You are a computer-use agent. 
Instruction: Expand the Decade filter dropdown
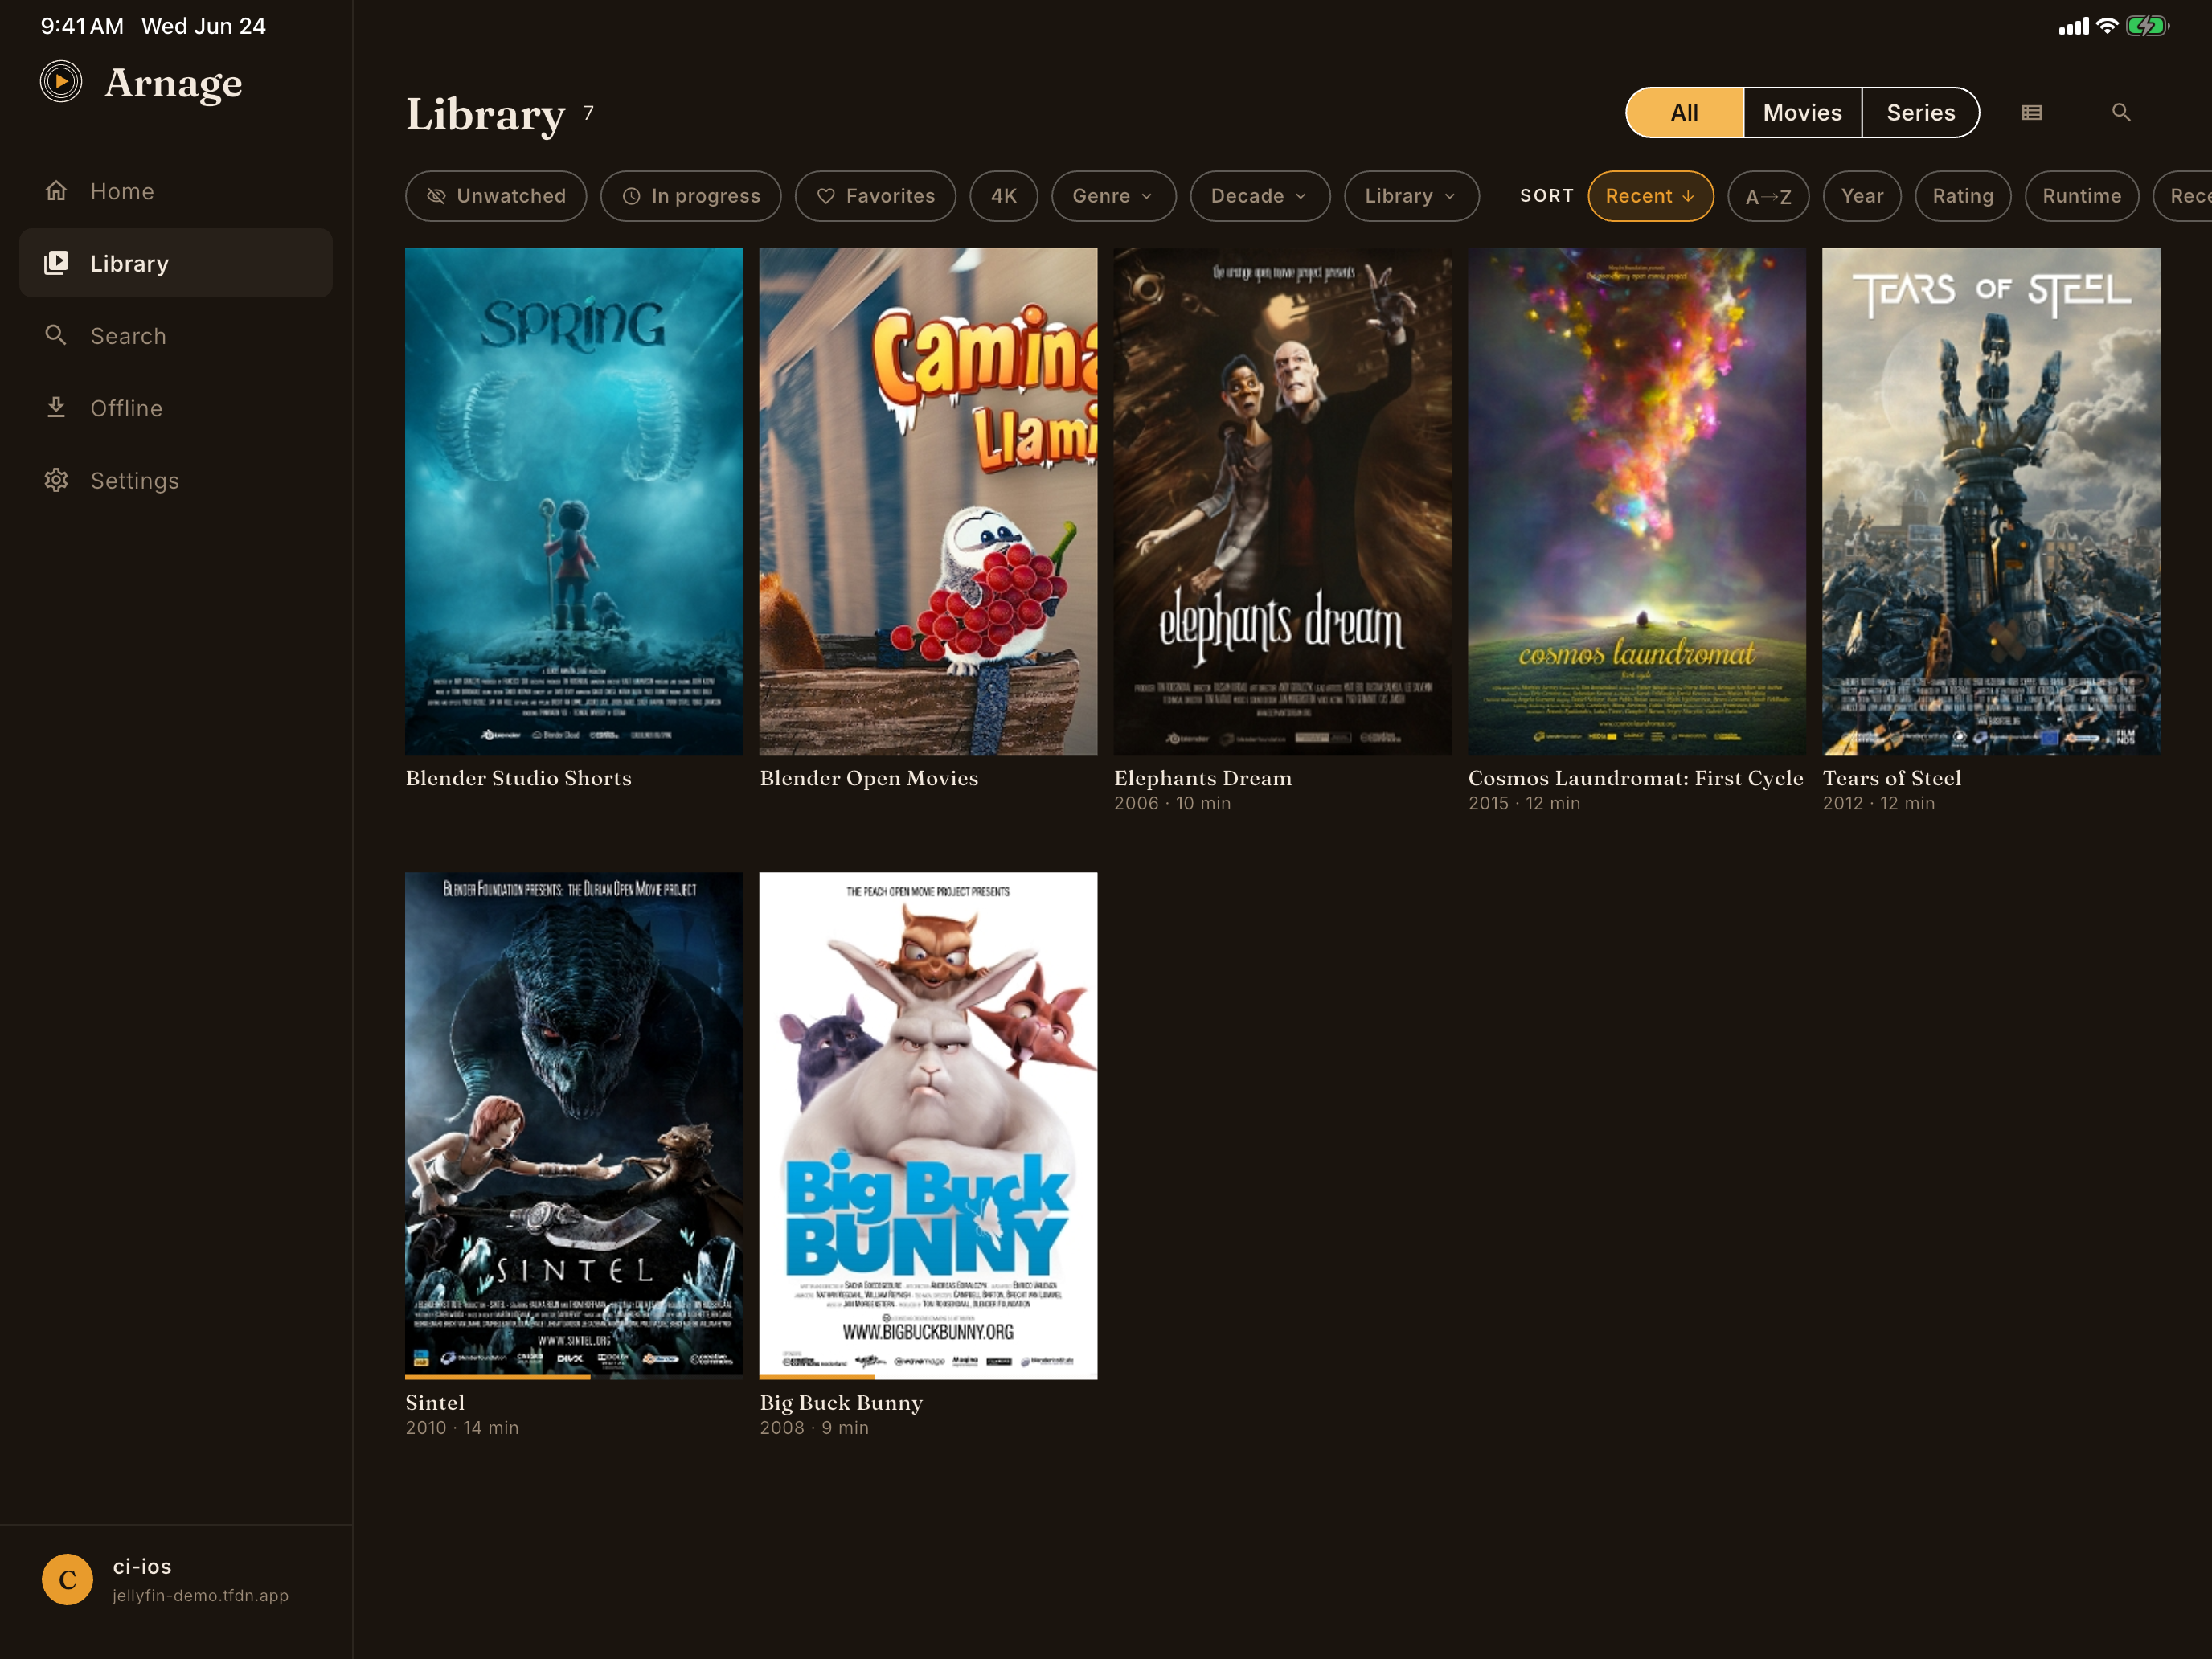click(1260, 196)
